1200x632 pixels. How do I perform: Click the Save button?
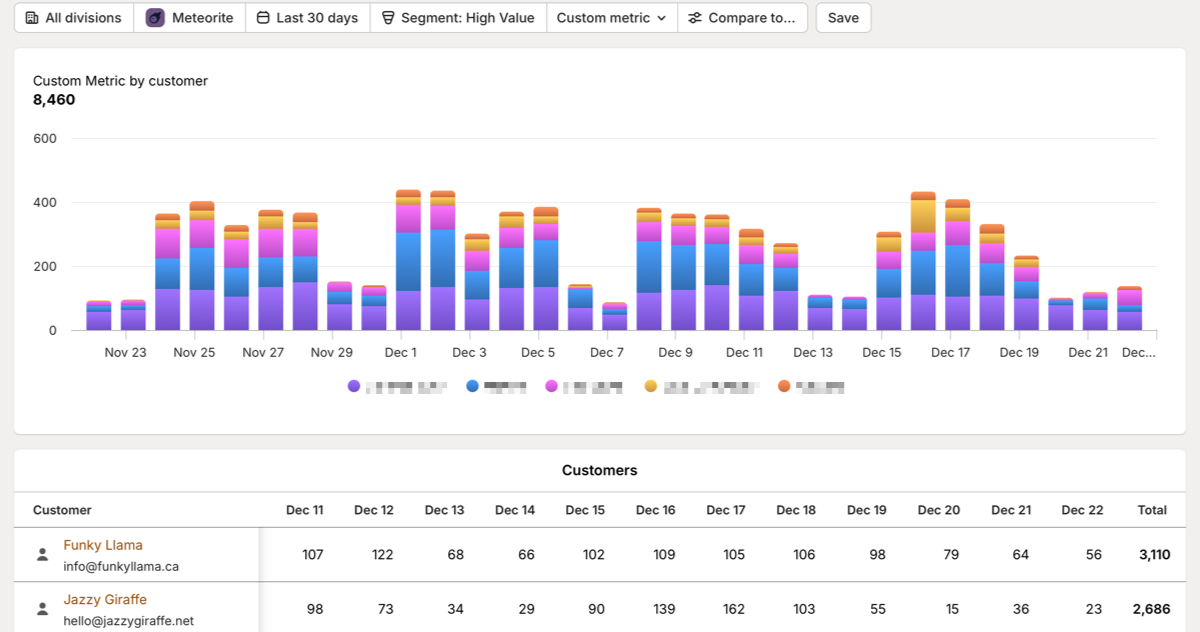point(843,17)
